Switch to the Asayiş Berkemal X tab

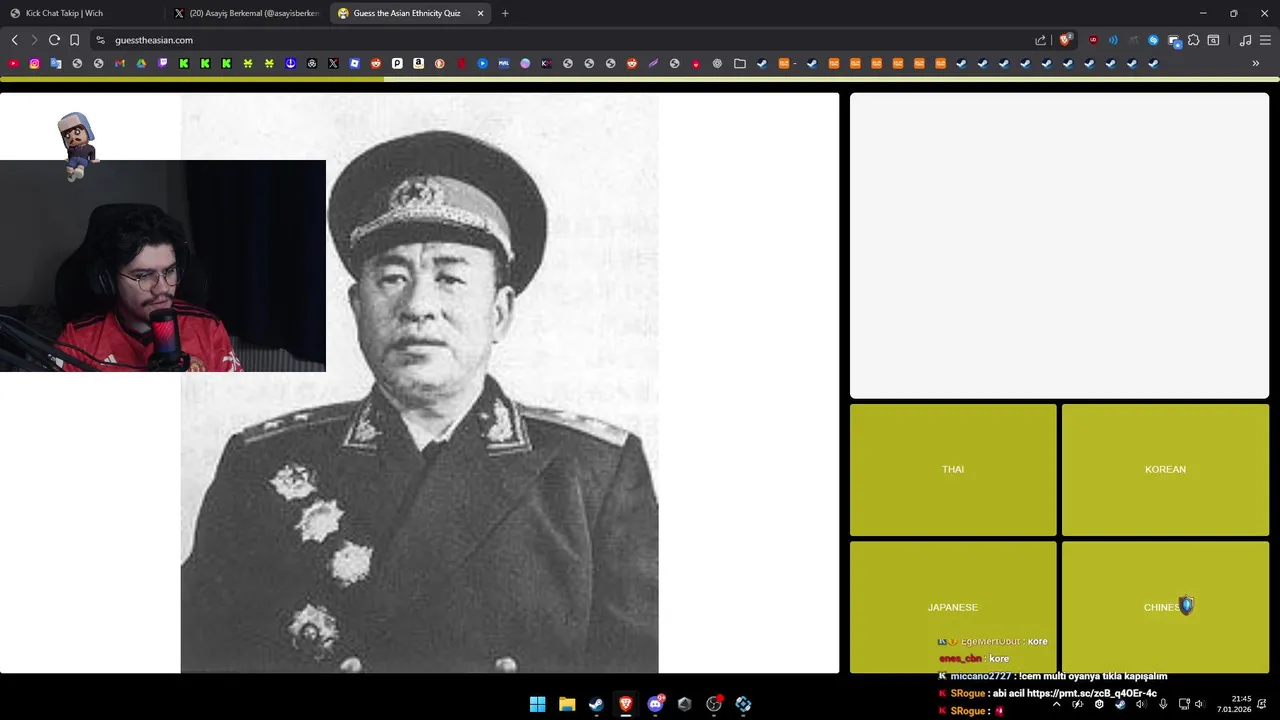pos(247,13)
